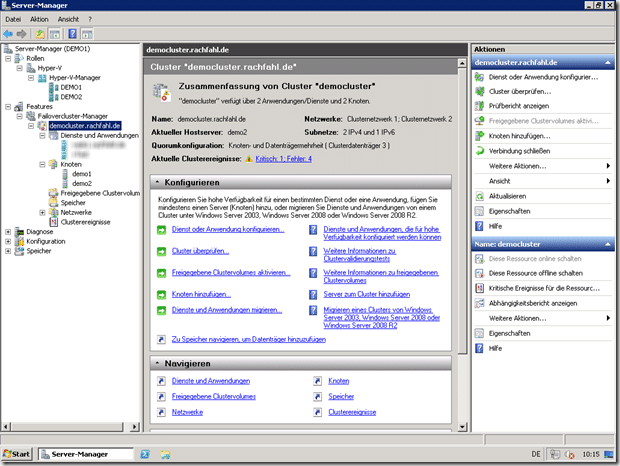The height and width of the screenshot is (466, 620).
Task: Click the Clusterereignisse navigation link
Action: [352, 412]
